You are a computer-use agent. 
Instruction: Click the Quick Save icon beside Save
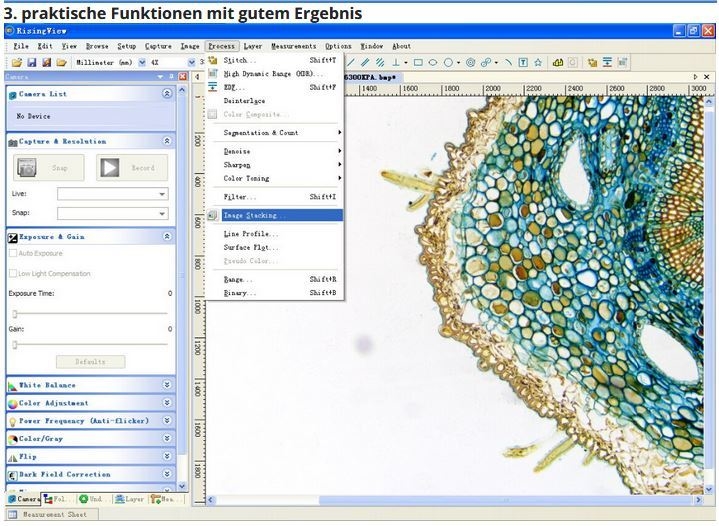(x=46, y=62)
